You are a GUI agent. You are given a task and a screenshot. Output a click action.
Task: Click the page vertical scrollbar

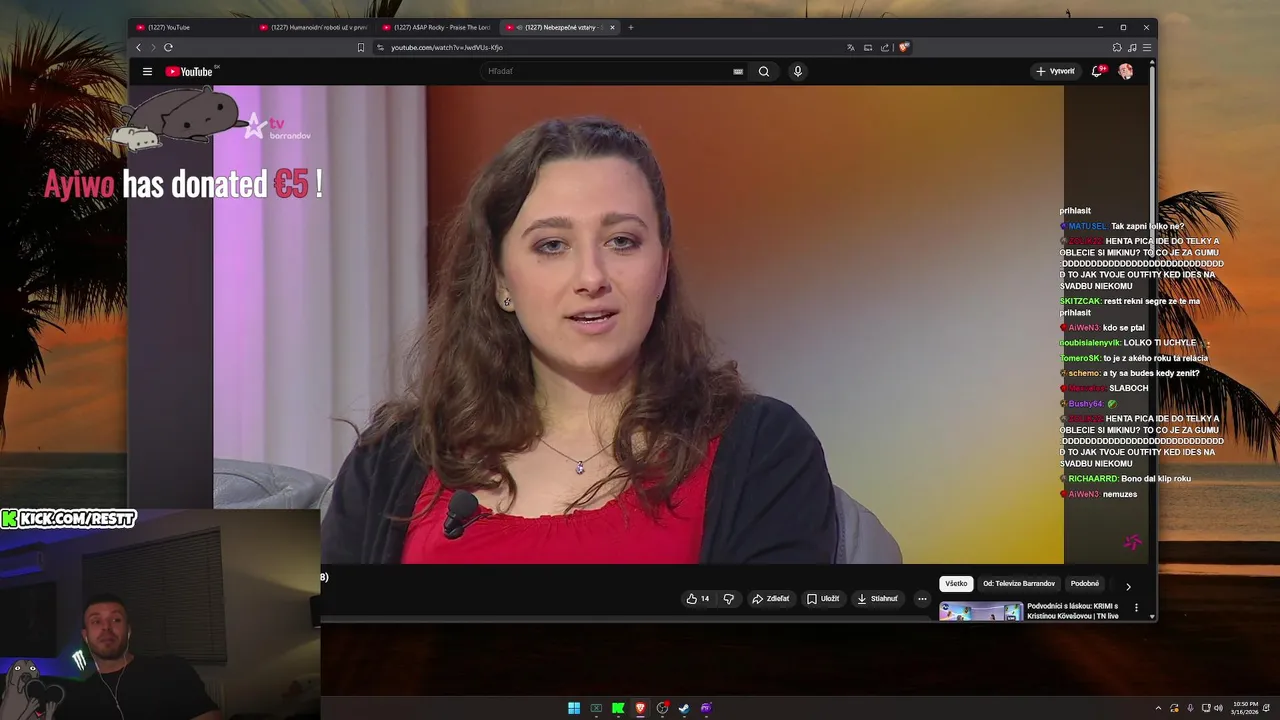coord(1153,338)
